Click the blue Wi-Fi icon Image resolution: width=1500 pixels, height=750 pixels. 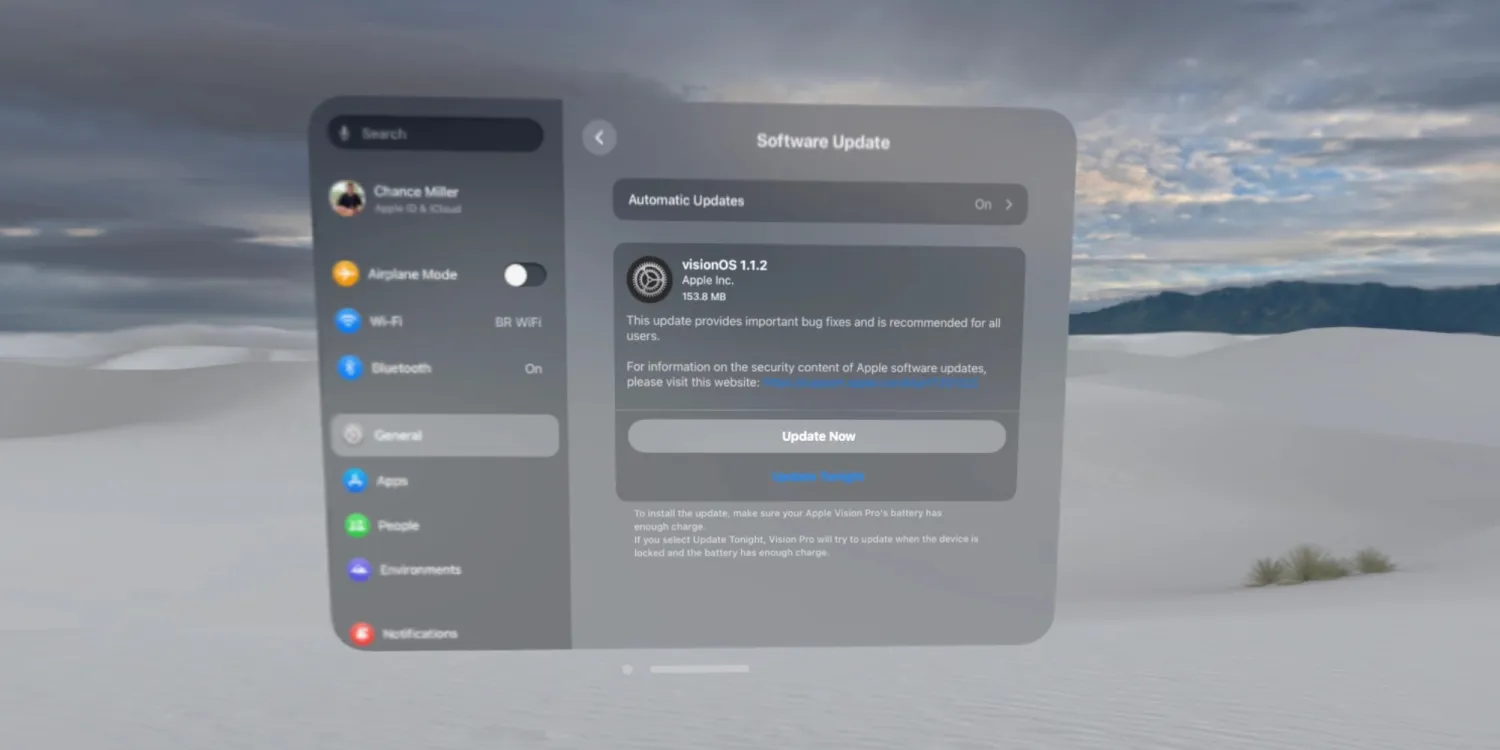[x=348, y=320]
